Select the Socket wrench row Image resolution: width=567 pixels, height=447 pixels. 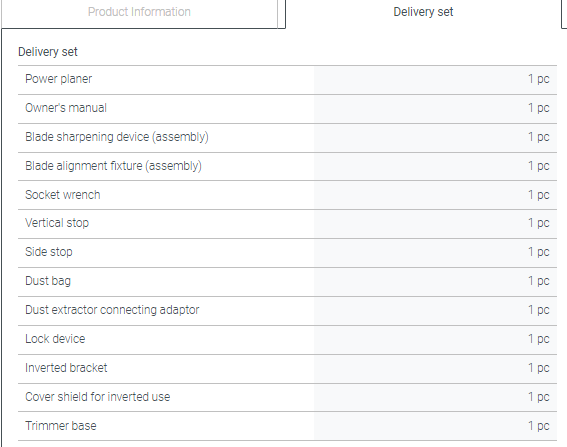point(287,195)
